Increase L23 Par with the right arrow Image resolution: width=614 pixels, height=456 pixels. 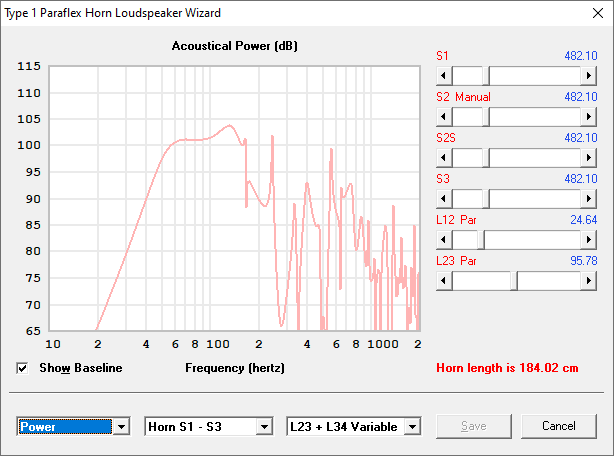pos(588,281)
